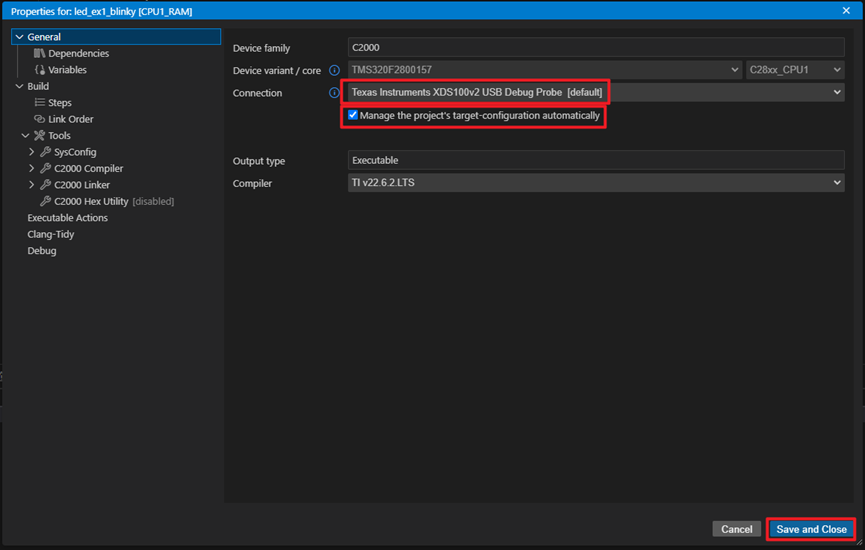Click the C2000 Hex Utility wrench icon
Screen dimensions: 865x550
pyautogui.click(x=45, y=201)
